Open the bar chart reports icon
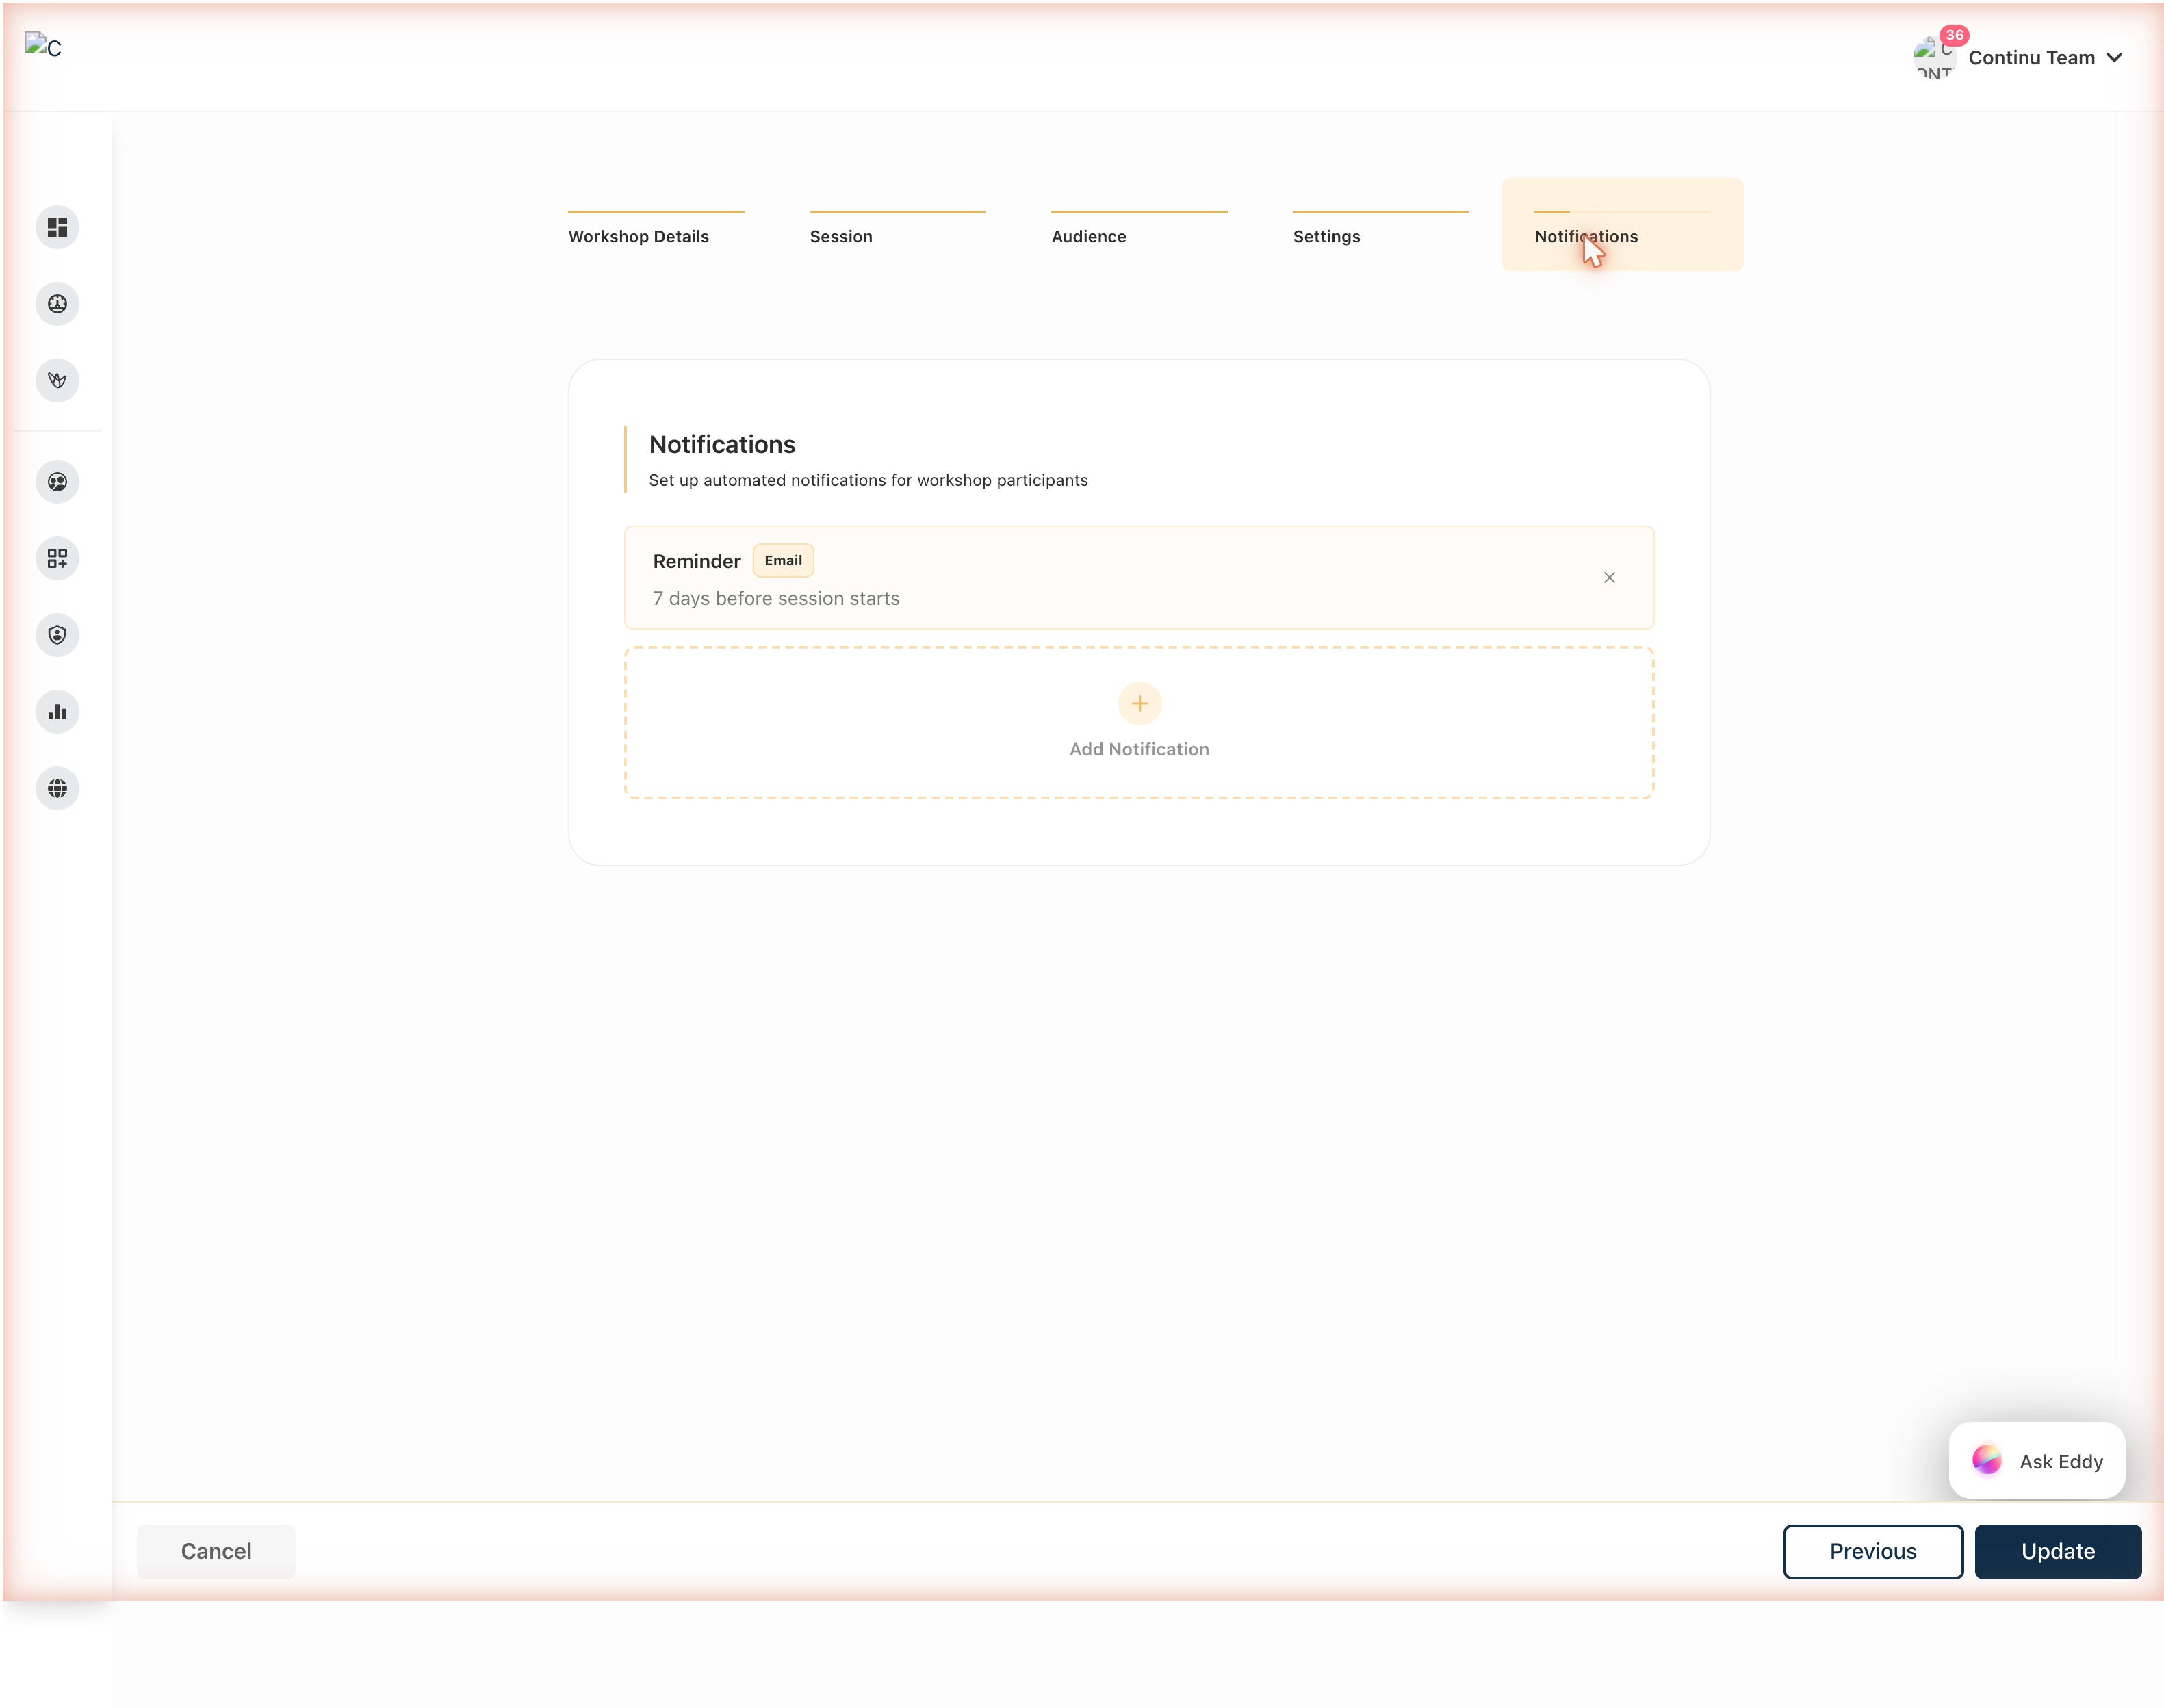This screenshot has height=1708, width=2164. tap(57, 712)
